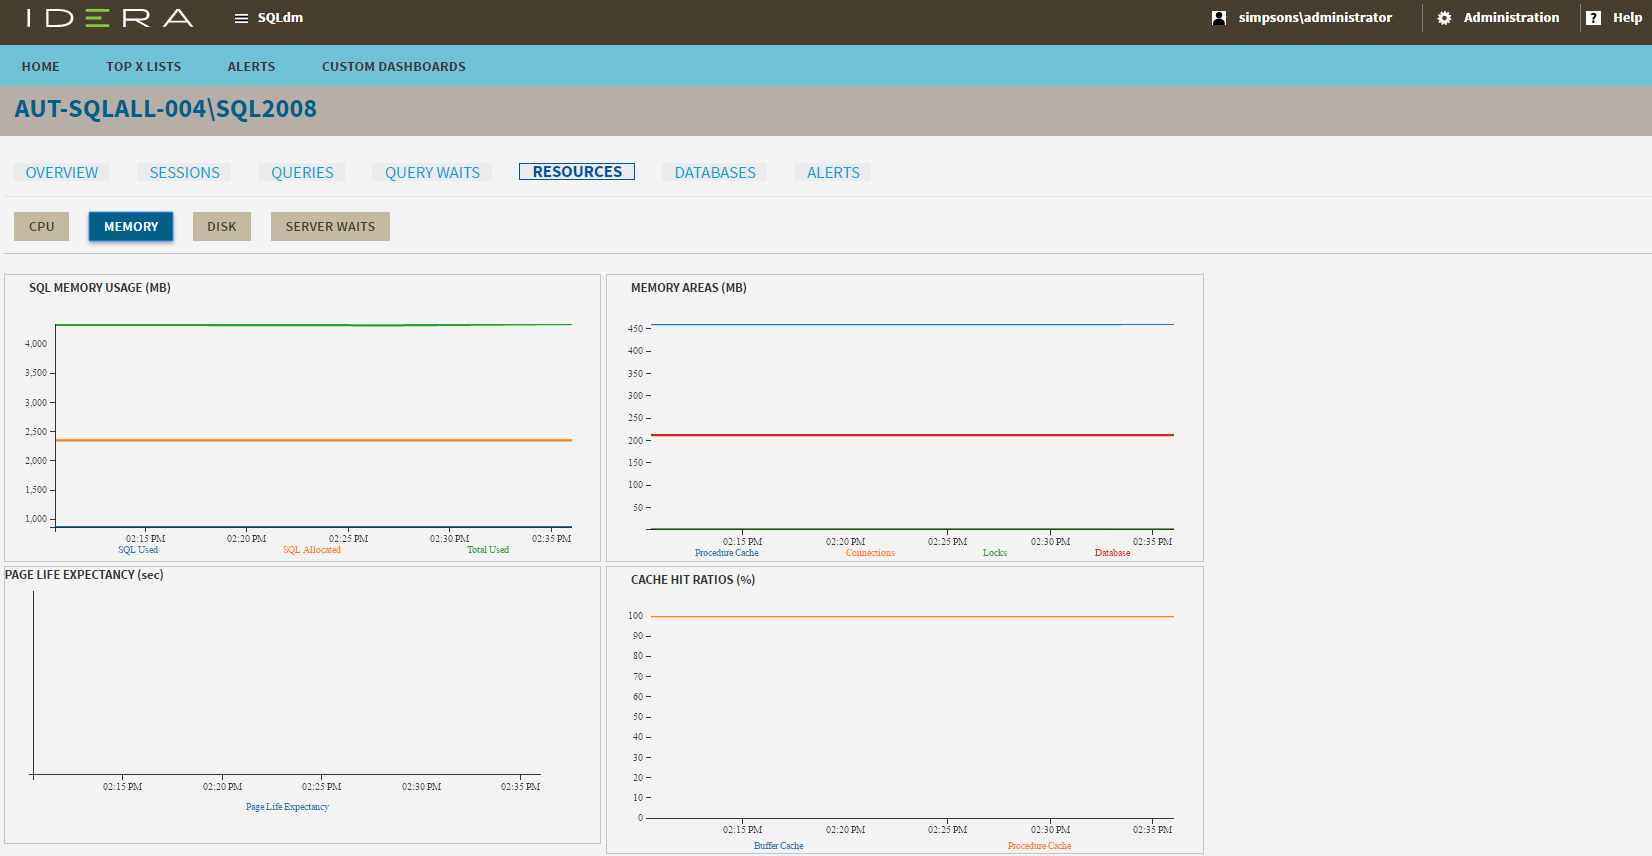Click the user profile icon

[x=1218, y=18]
